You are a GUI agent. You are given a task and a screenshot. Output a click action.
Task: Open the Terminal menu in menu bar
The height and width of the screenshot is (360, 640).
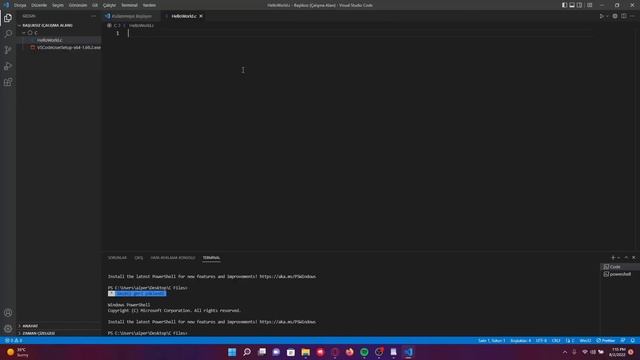(x=129, y=5)
